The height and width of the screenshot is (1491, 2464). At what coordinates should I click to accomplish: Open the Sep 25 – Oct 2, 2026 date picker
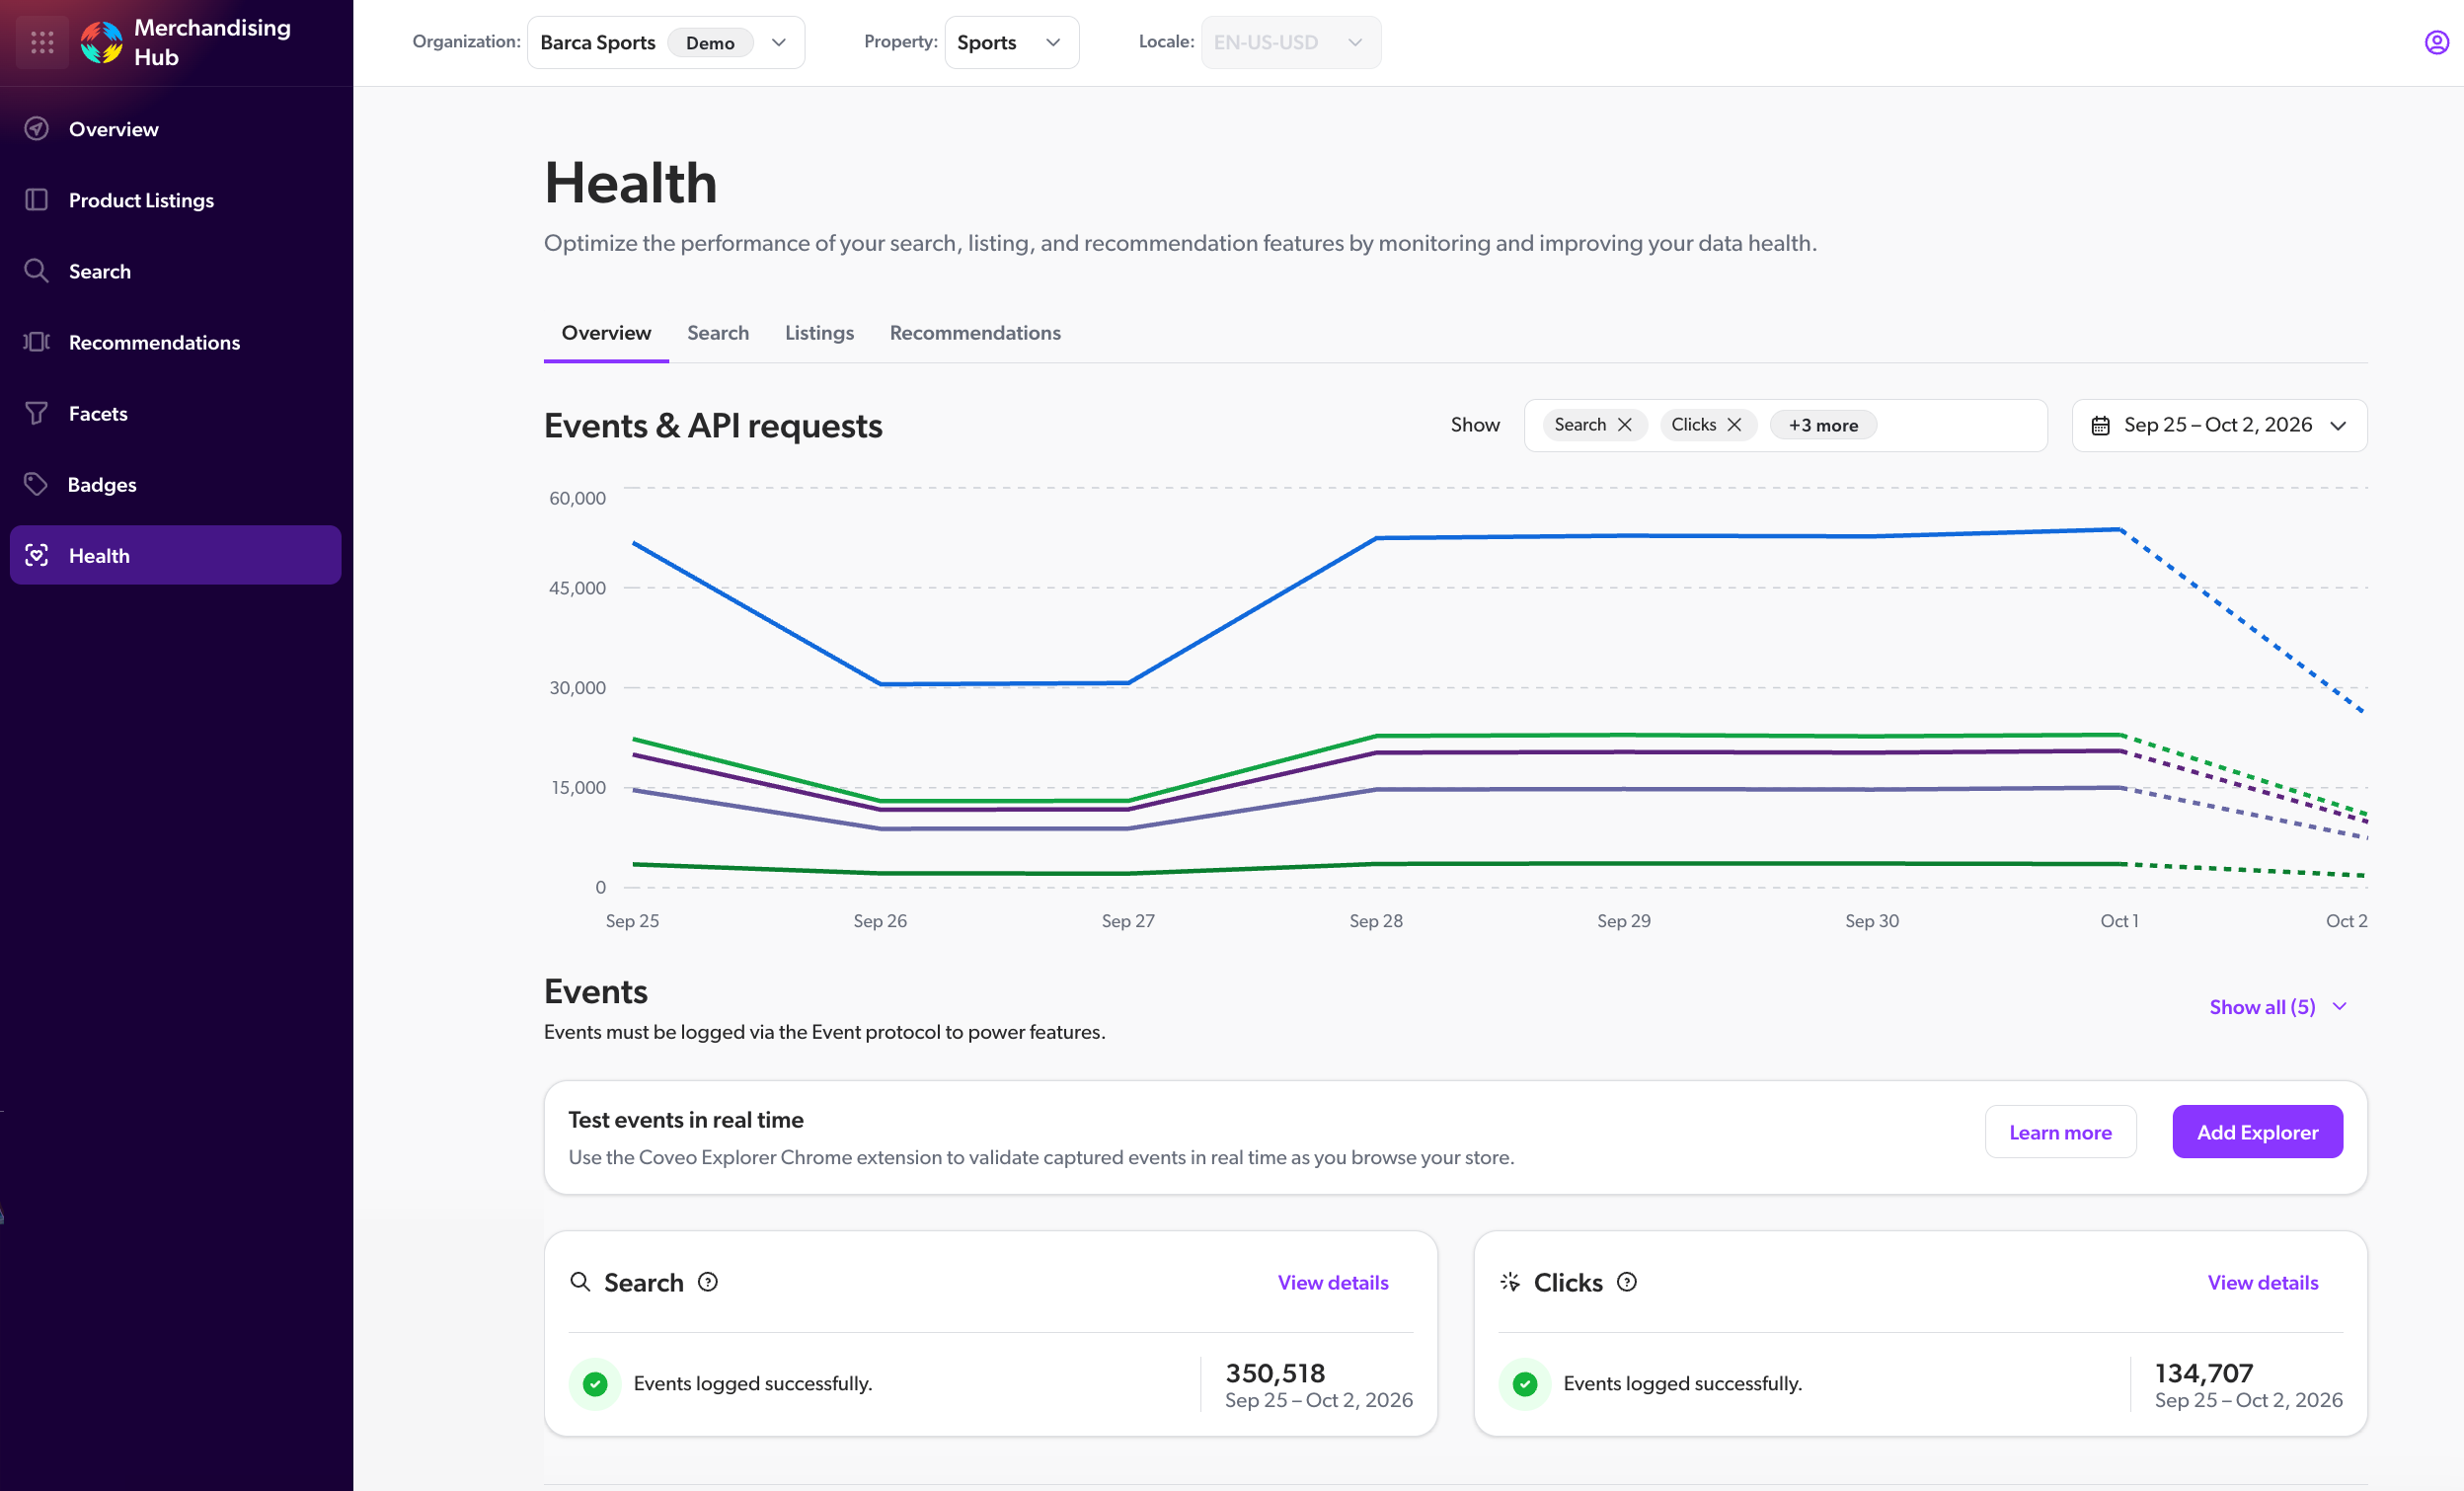coord(2219,425)
